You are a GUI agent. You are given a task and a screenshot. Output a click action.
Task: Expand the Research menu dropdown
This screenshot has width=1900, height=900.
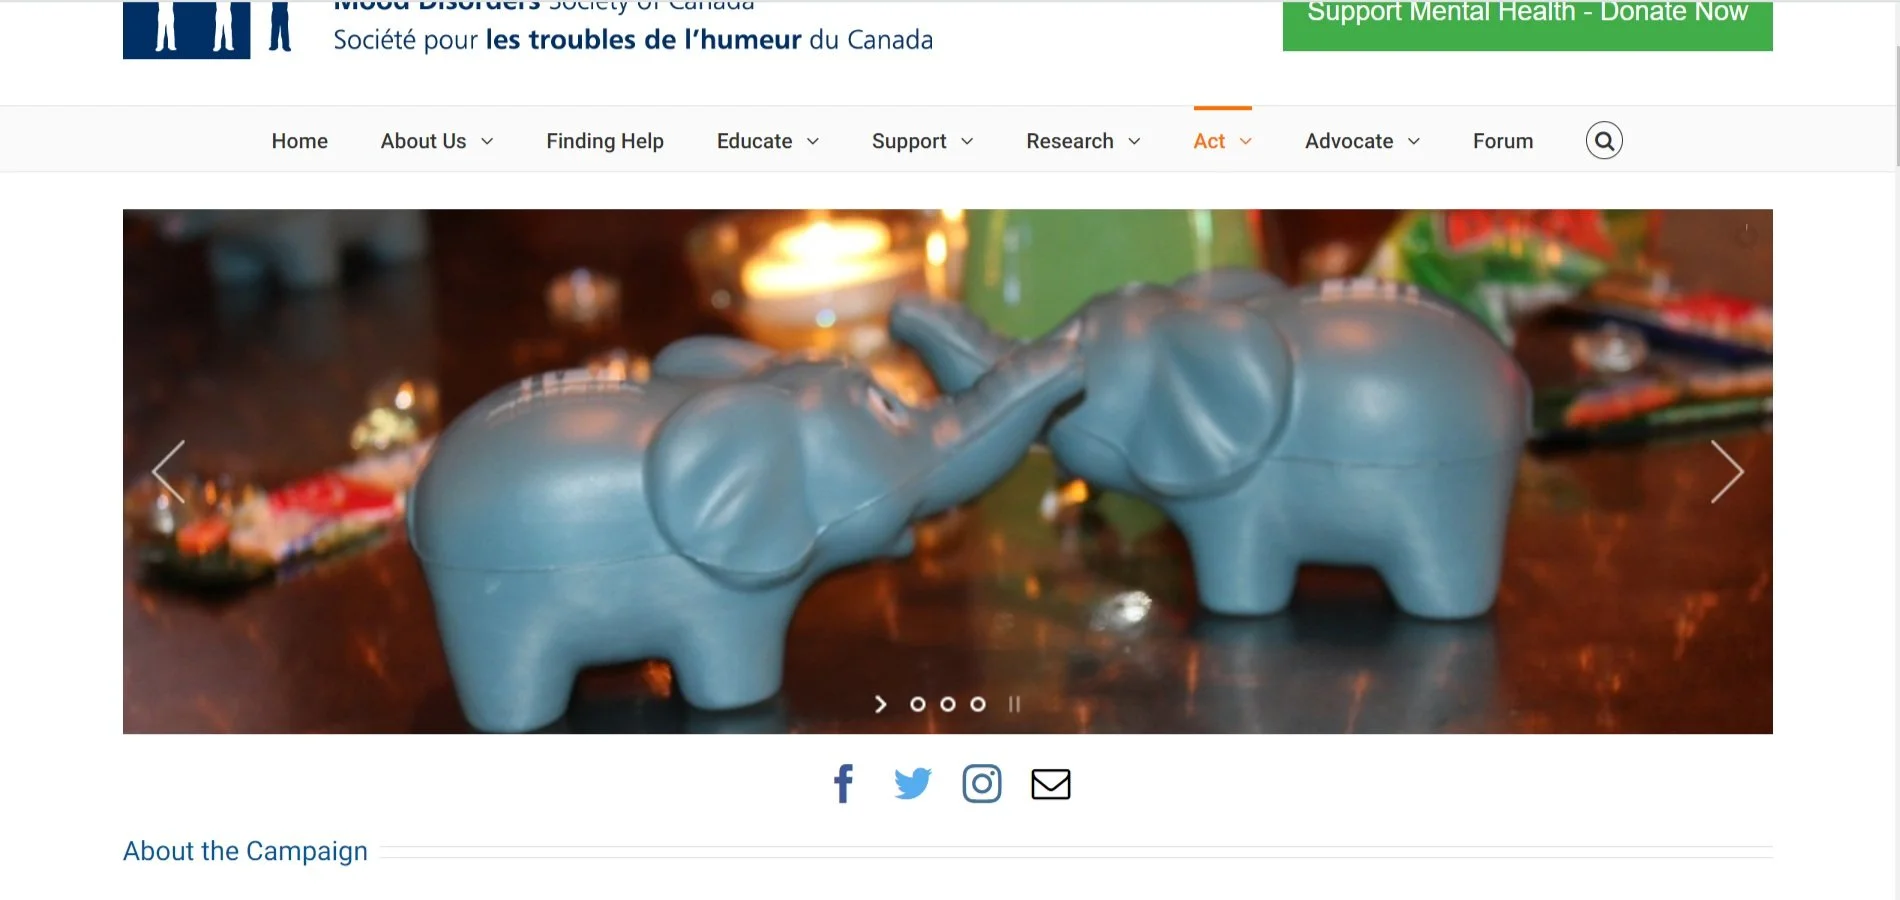1083,141
